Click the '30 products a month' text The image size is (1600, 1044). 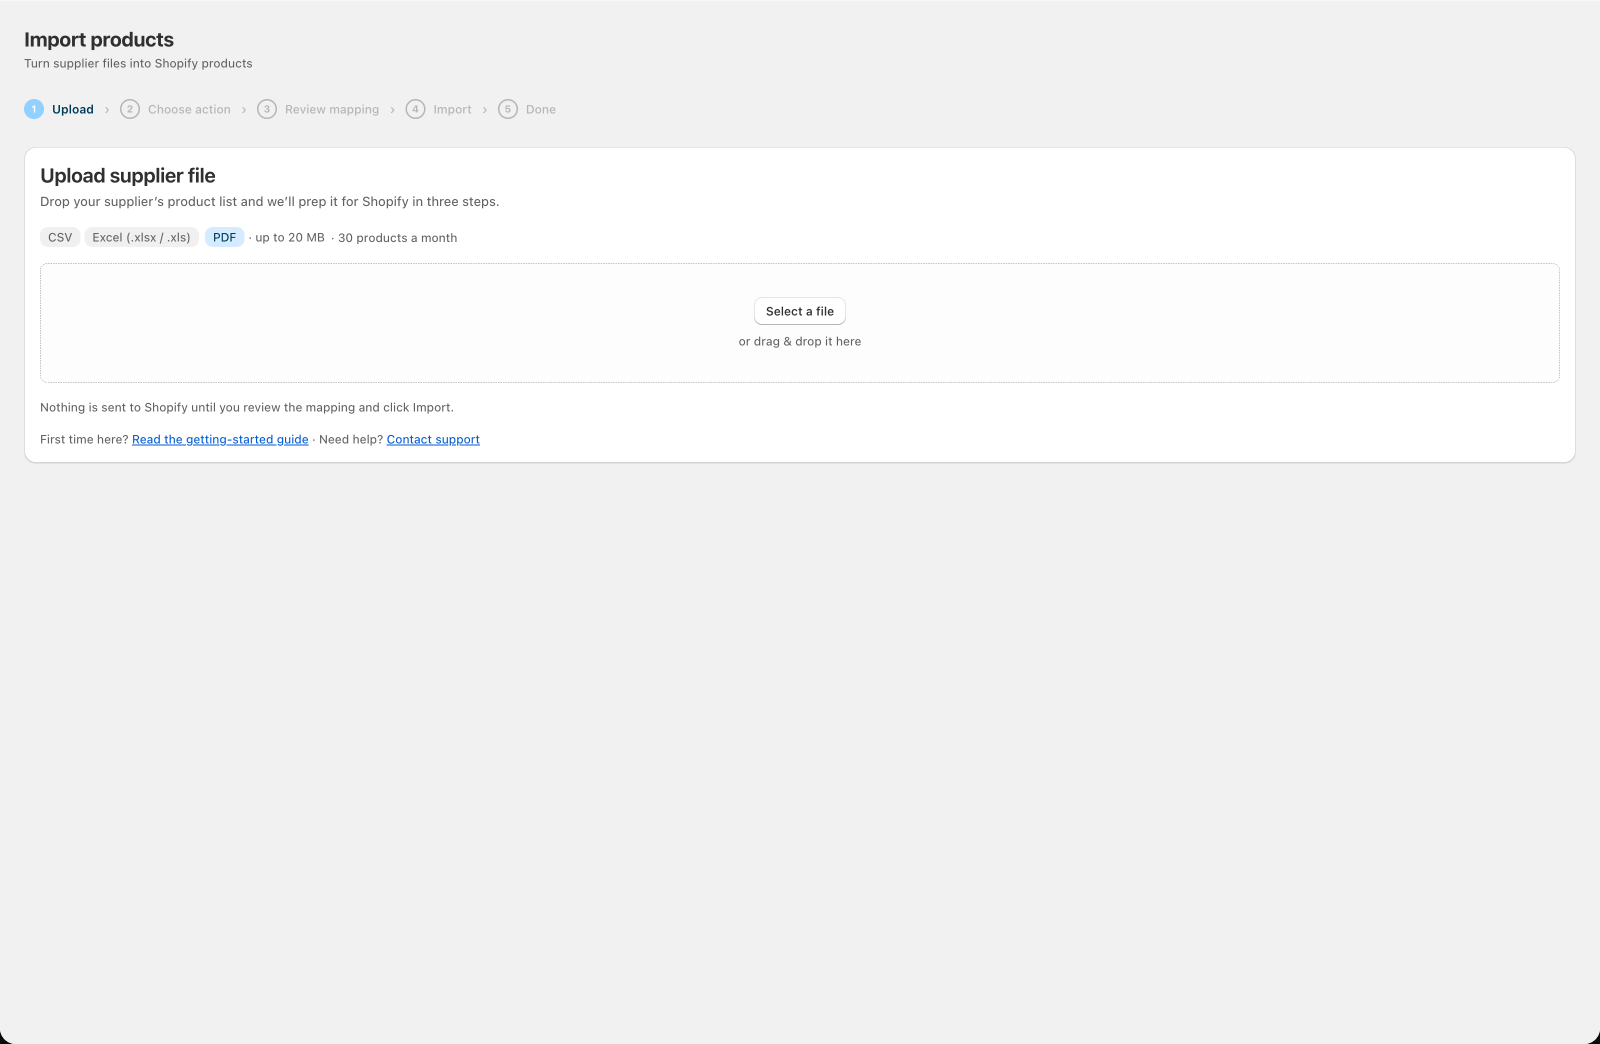(397, 238)
